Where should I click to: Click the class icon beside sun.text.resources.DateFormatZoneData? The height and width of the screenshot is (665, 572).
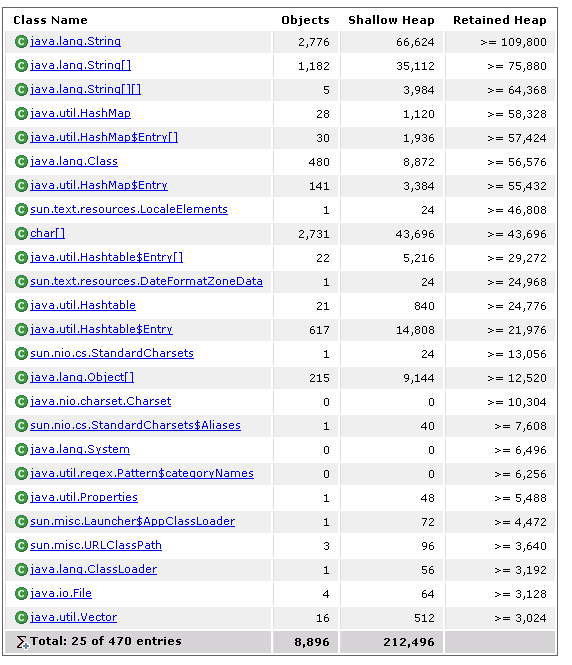tap(21, 282)
